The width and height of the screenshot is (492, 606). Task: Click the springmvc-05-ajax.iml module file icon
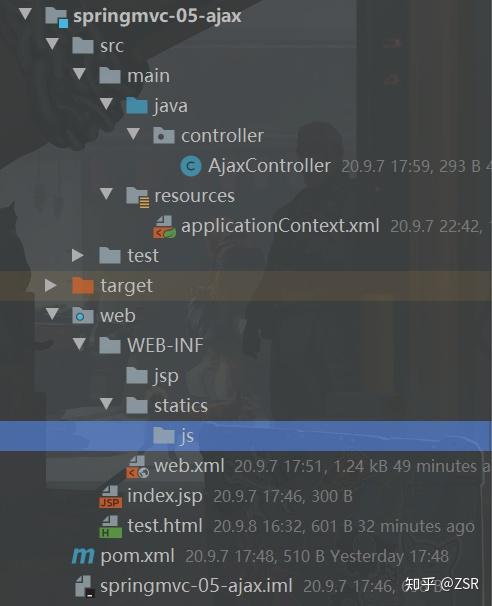coord(84,586)
